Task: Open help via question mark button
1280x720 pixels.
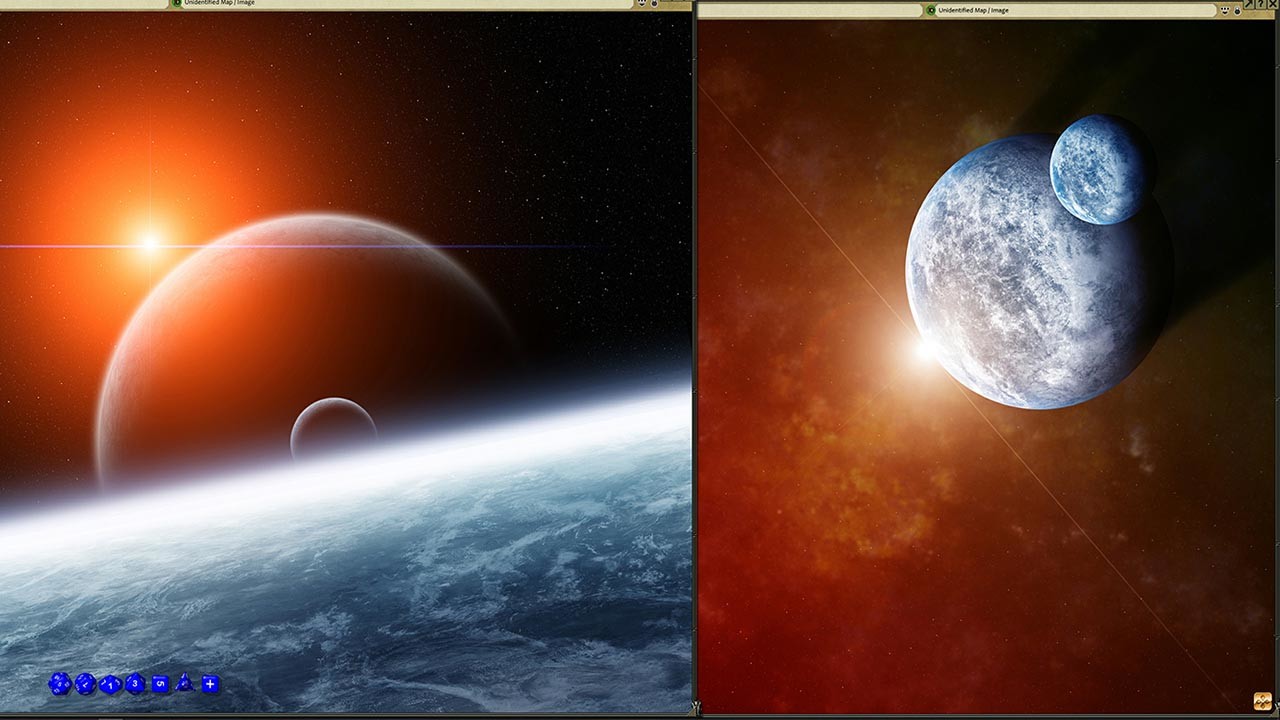Action: 1260,4
